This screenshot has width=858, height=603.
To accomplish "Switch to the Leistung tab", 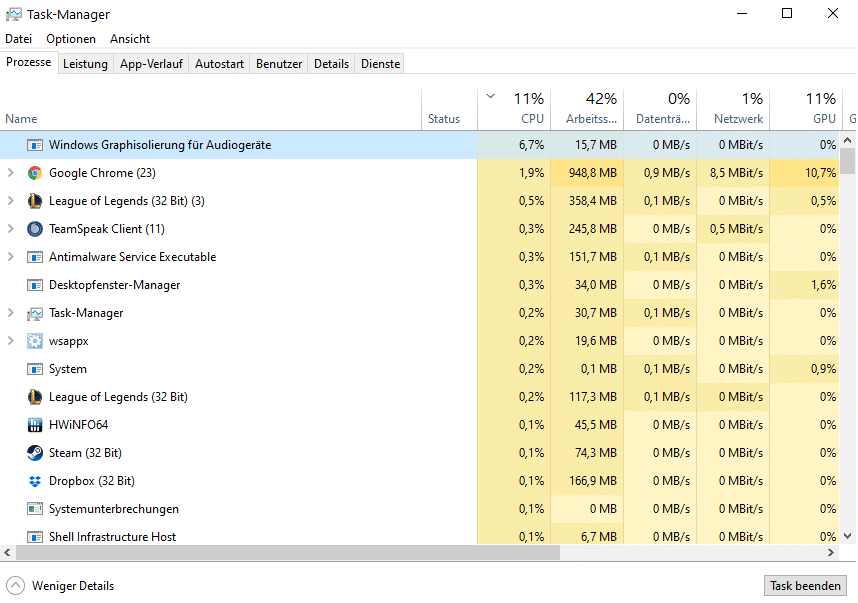I will 85,64.
